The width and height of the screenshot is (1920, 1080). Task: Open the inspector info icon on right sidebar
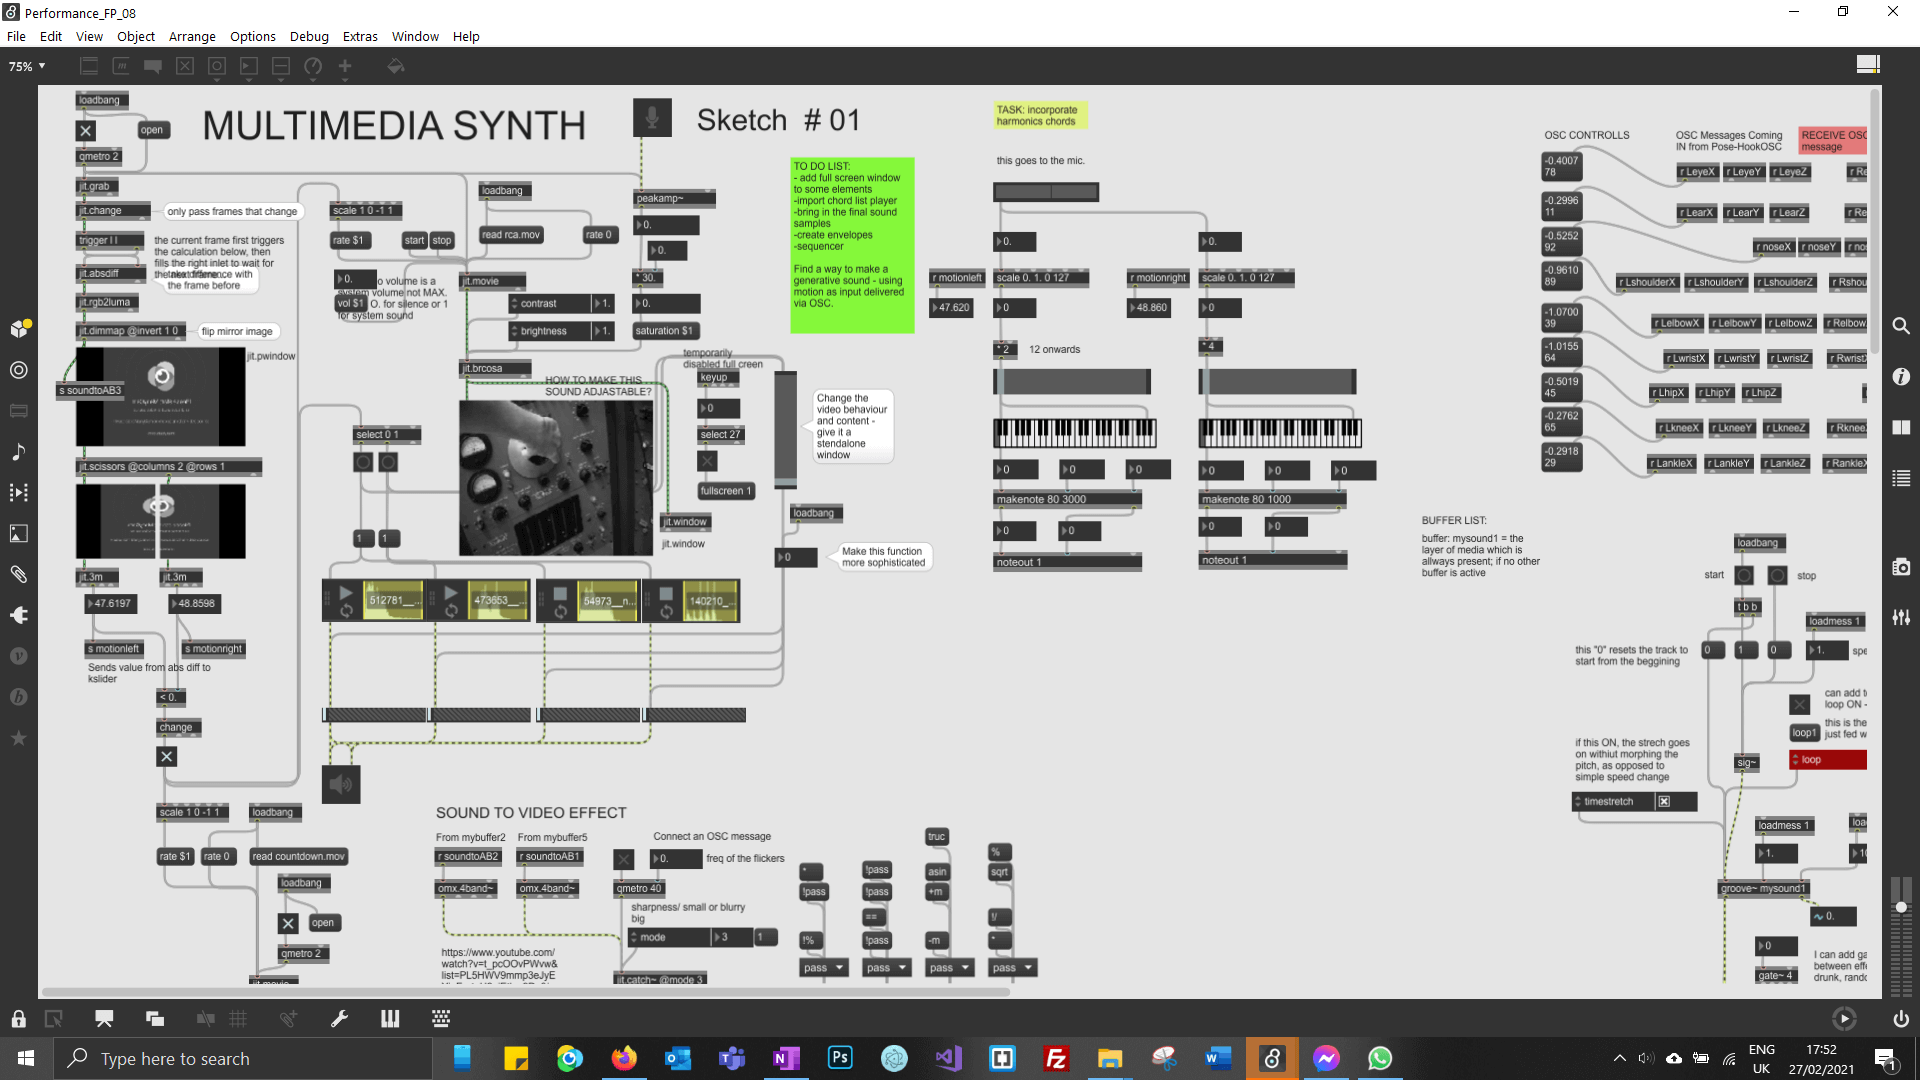pos(1901,377)
